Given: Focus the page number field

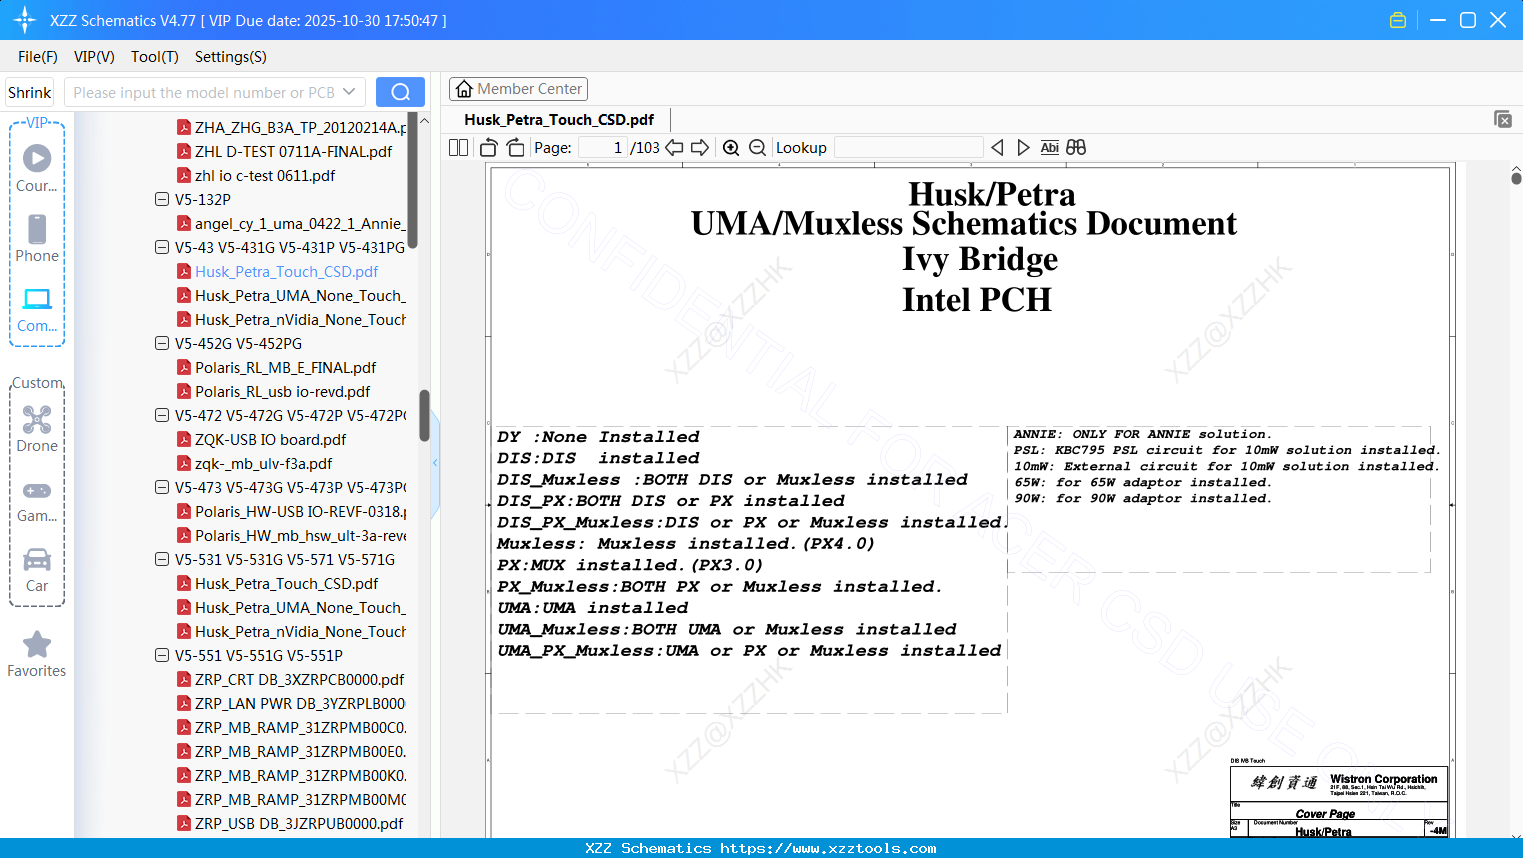Looking at the screenshot, I should pyautogui.click(x=603, y=148).
